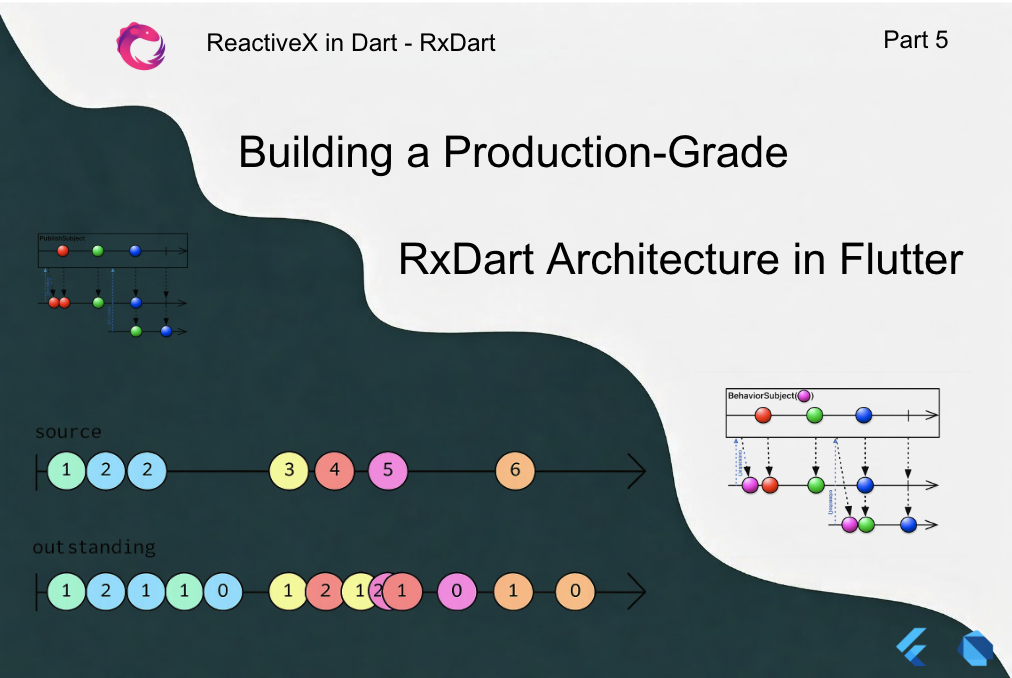Click "ReactiveX in Dart - RxDart" header text
This screenshot has width=1012, height=678.
[x=350, y=43]
